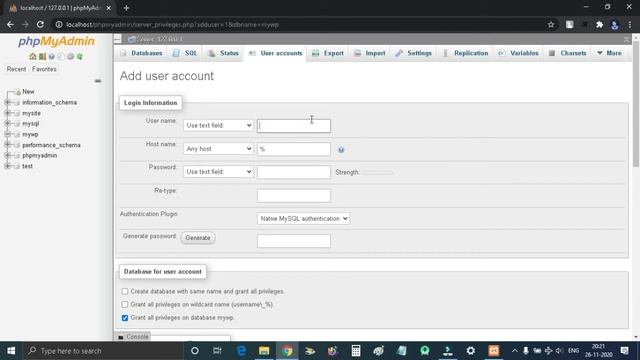This screenshot has width=640, height=360.
Task: Show Recent tables list
Action: coord(16,69)
